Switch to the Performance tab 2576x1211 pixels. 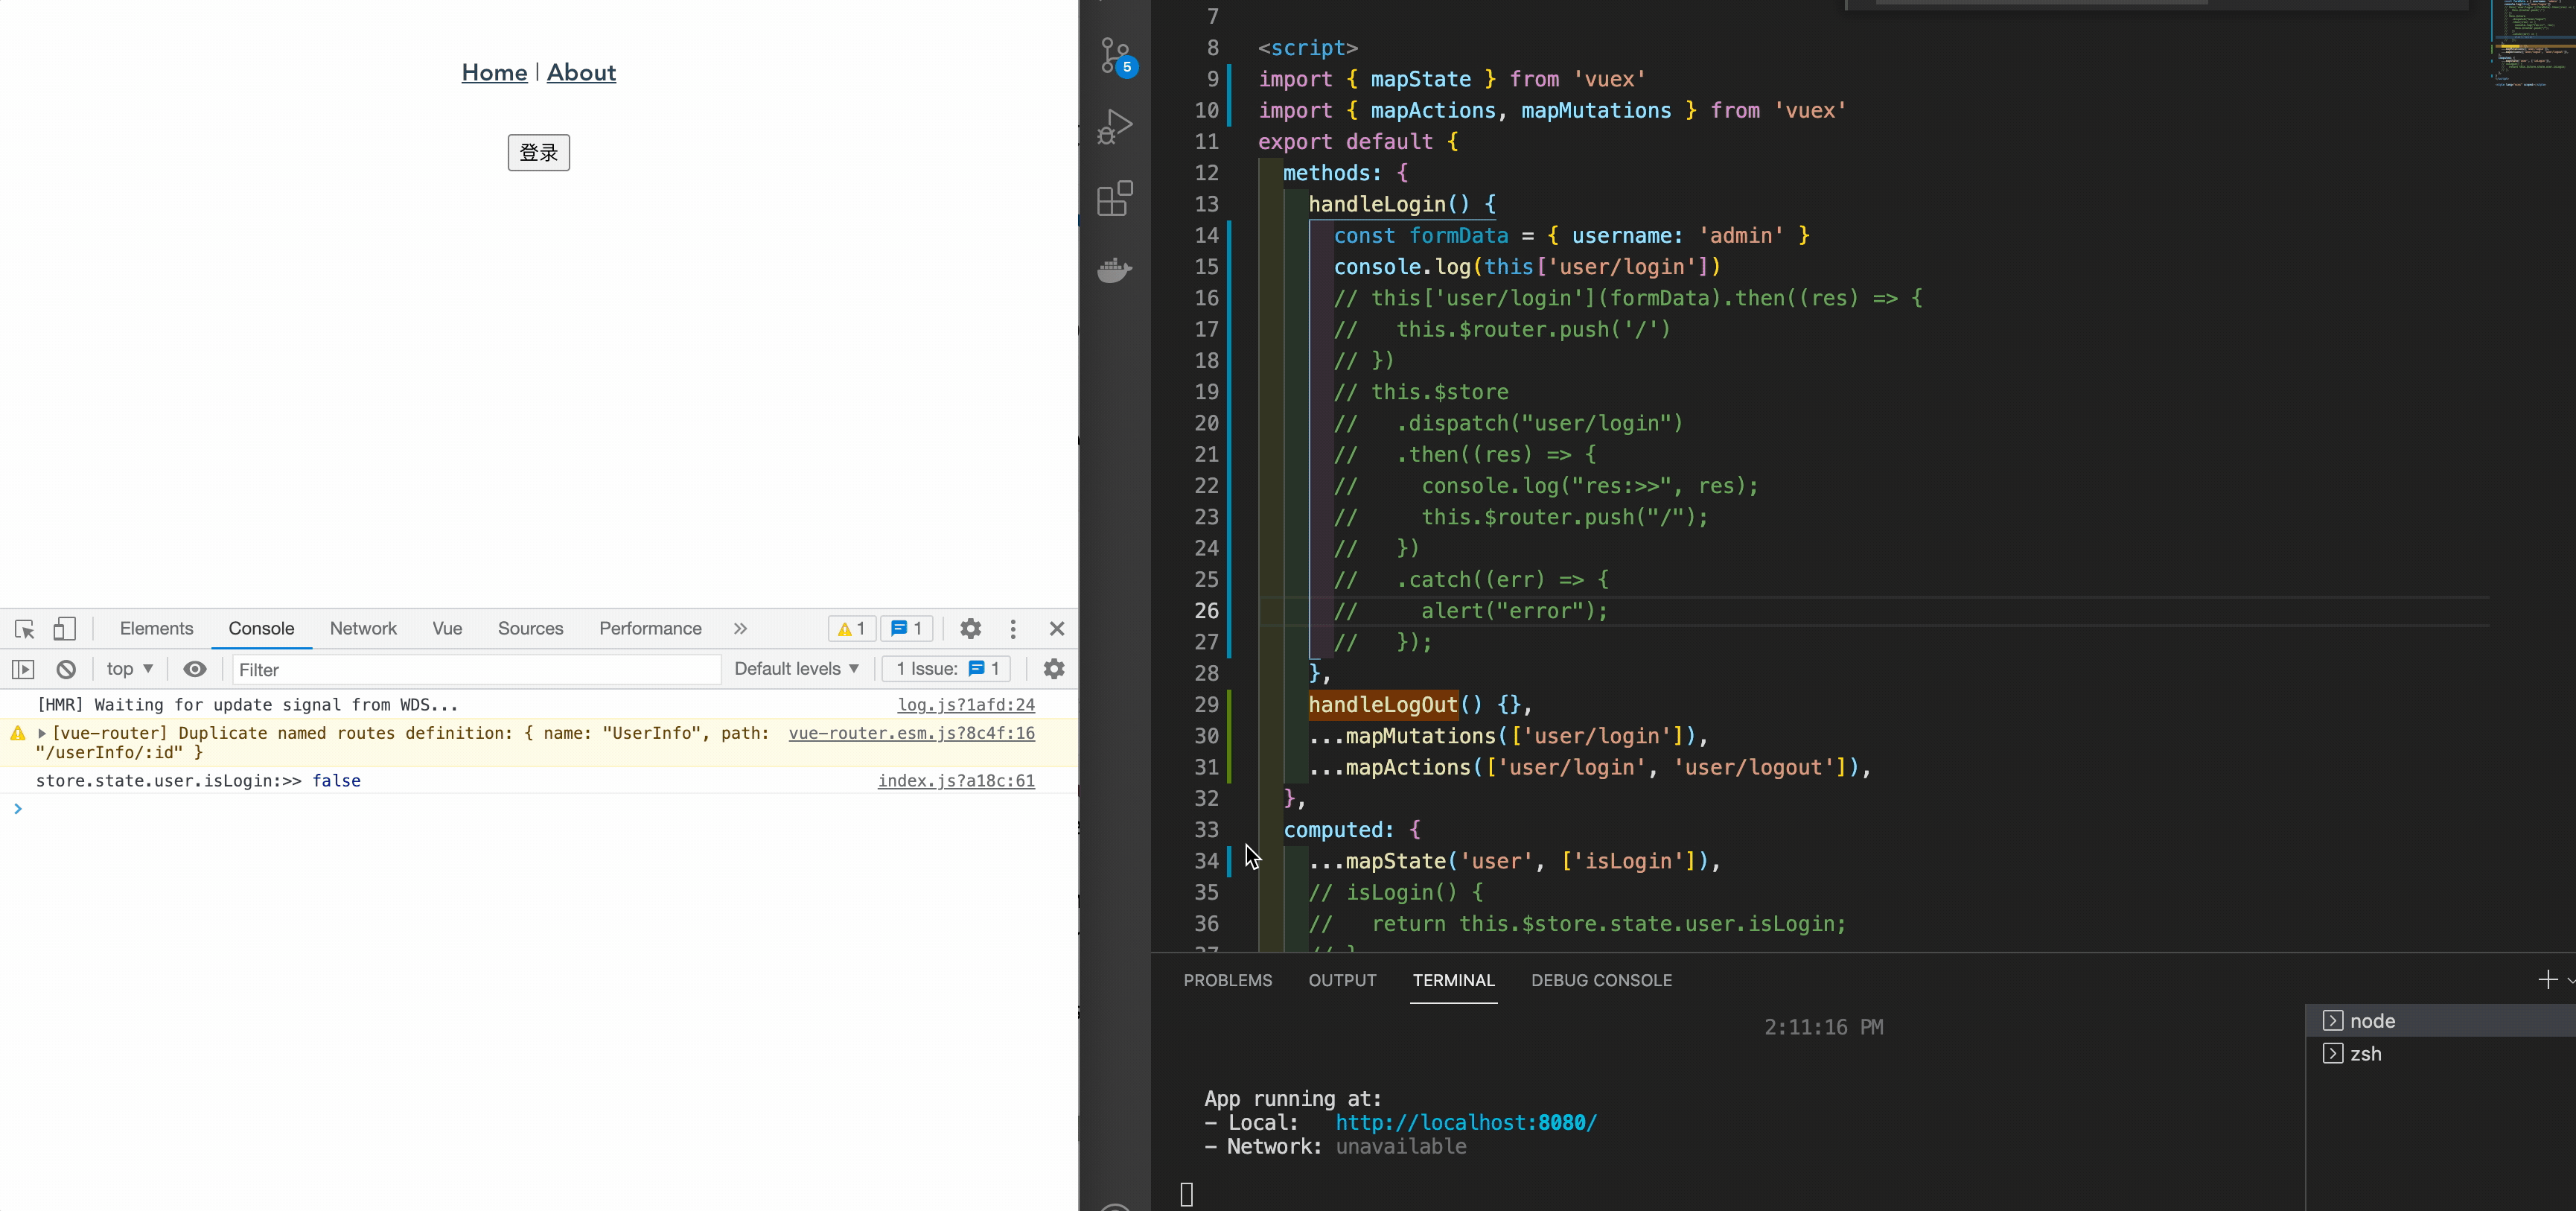(651, 628)
